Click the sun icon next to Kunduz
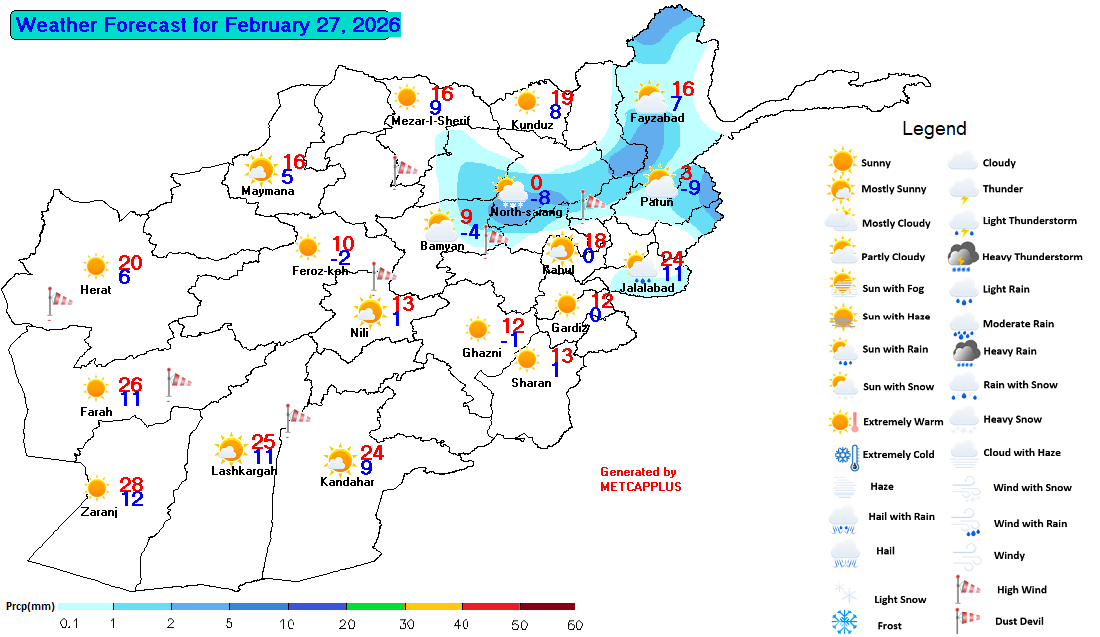This screenshot has width=1100, height=637. (527, 101)
